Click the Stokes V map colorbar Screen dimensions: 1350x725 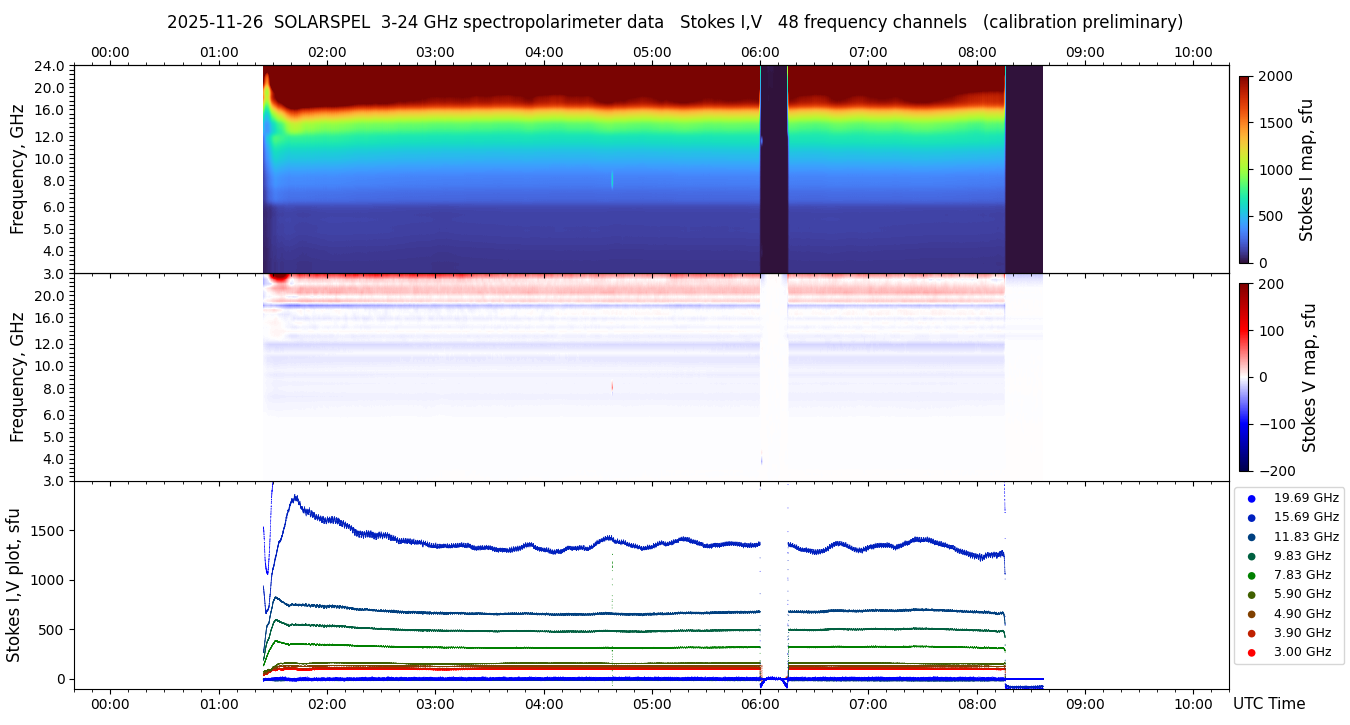(x=1244, y=377)
